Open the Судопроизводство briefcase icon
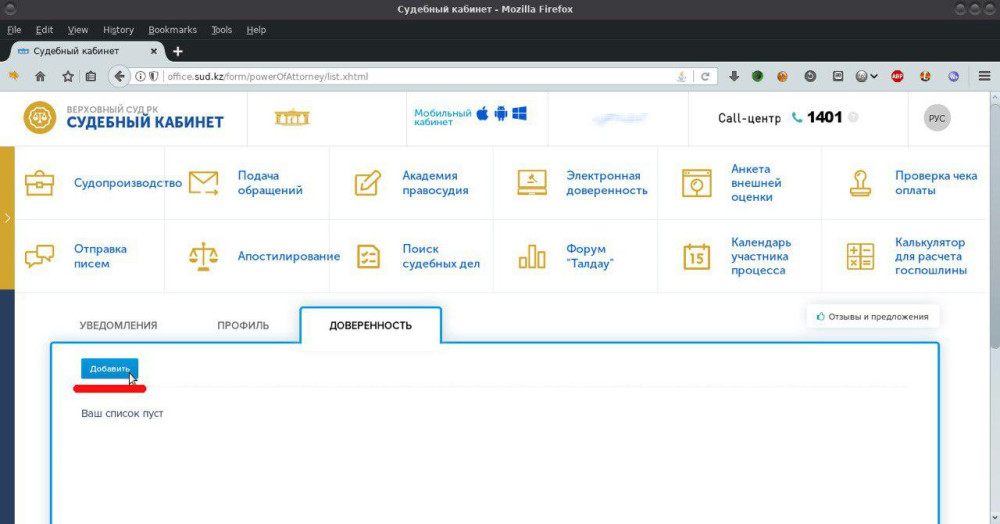Image resolution: width=1000 pixels, height=524 pixels. coord(40,184)
